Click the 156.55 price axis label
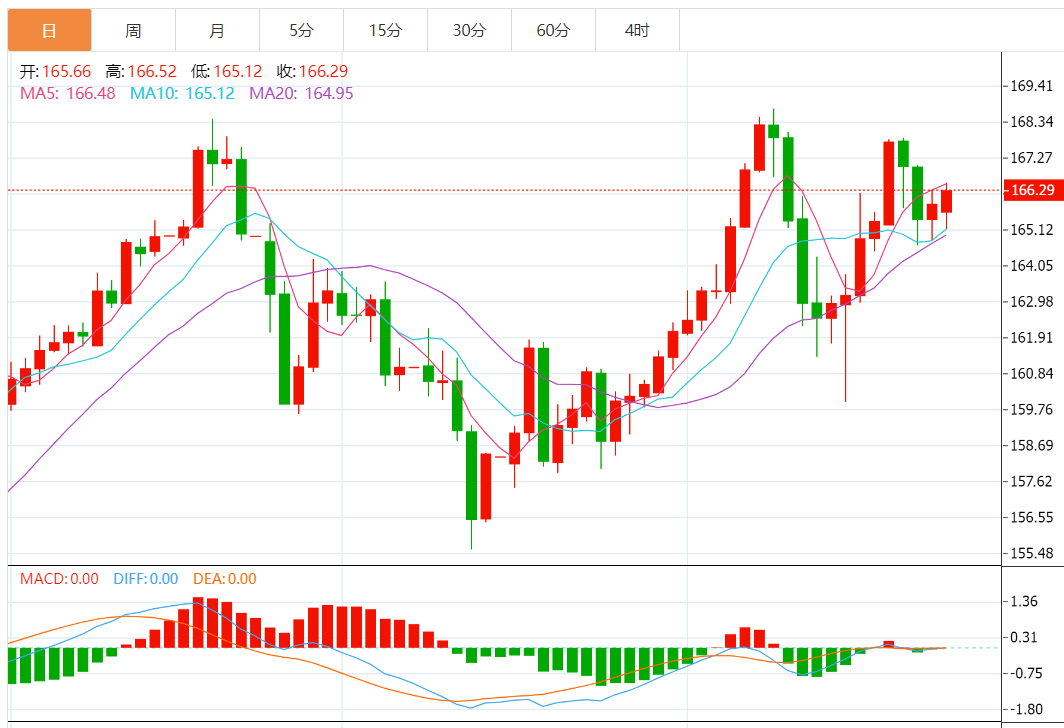 (x=1031, y=517)
